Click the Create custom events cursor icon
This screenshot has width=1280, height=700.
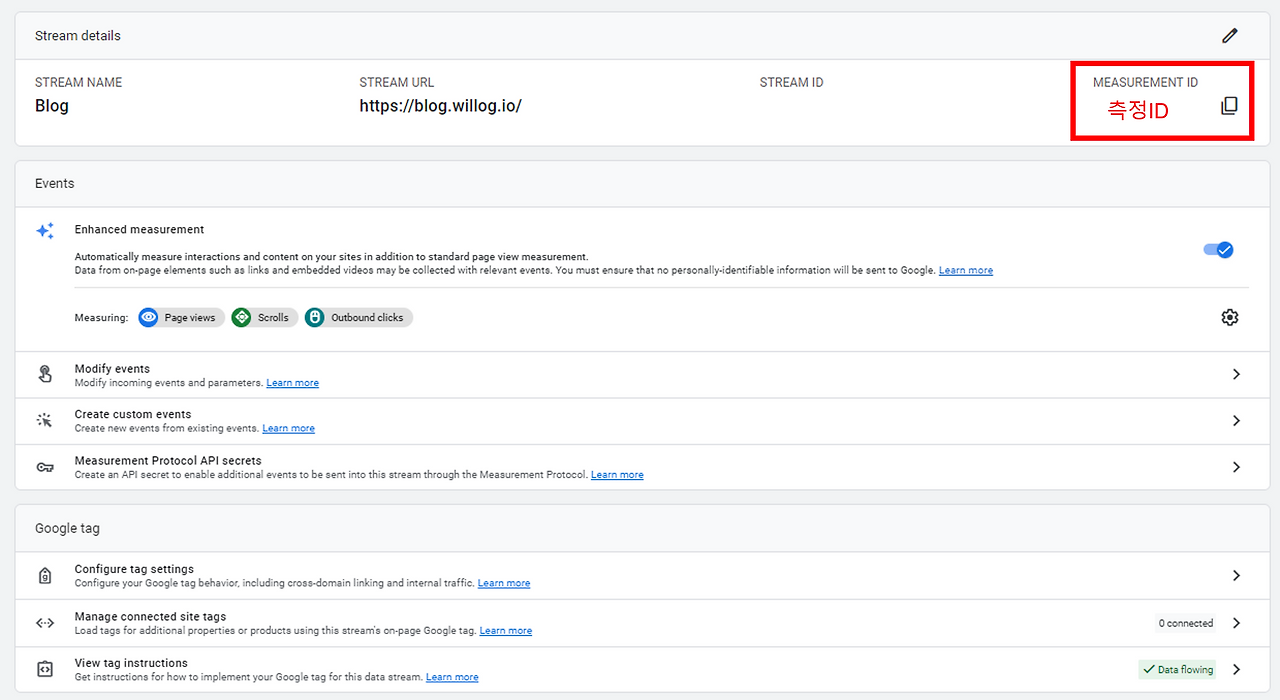pos(45,420)
